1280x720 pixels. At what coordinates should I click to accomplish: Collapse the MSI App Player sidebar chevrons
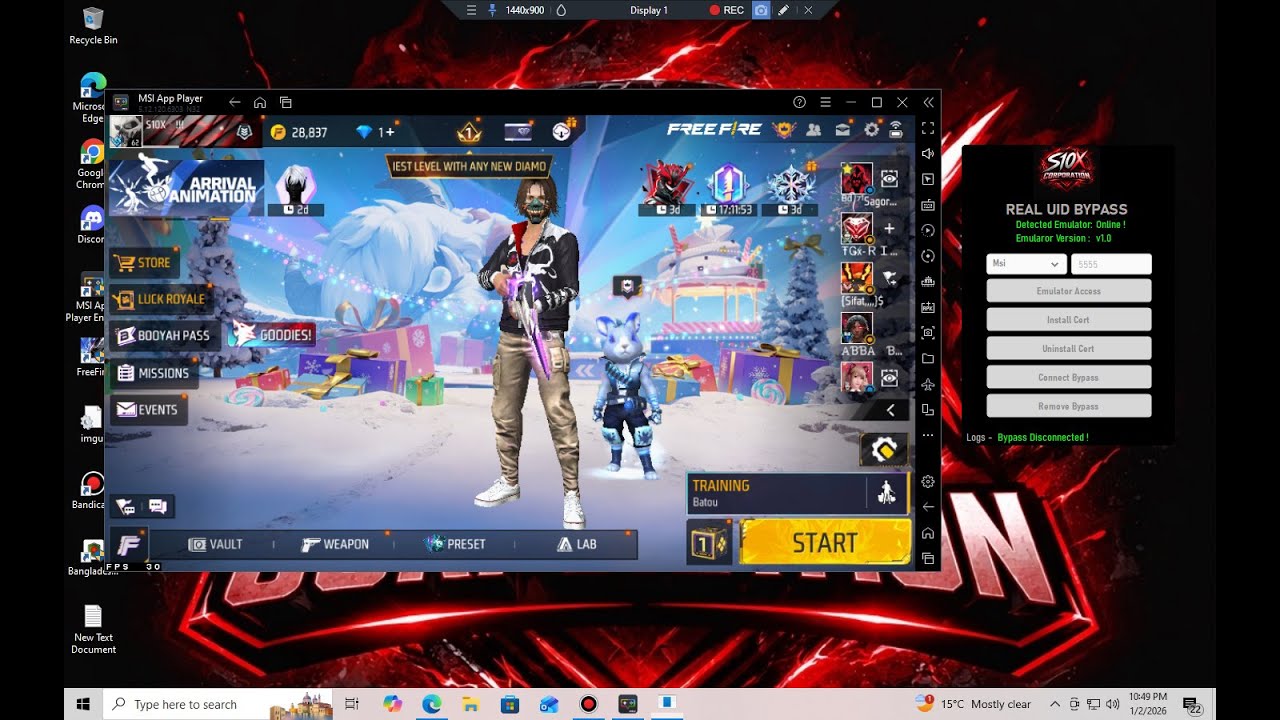[x=928, y=102]
